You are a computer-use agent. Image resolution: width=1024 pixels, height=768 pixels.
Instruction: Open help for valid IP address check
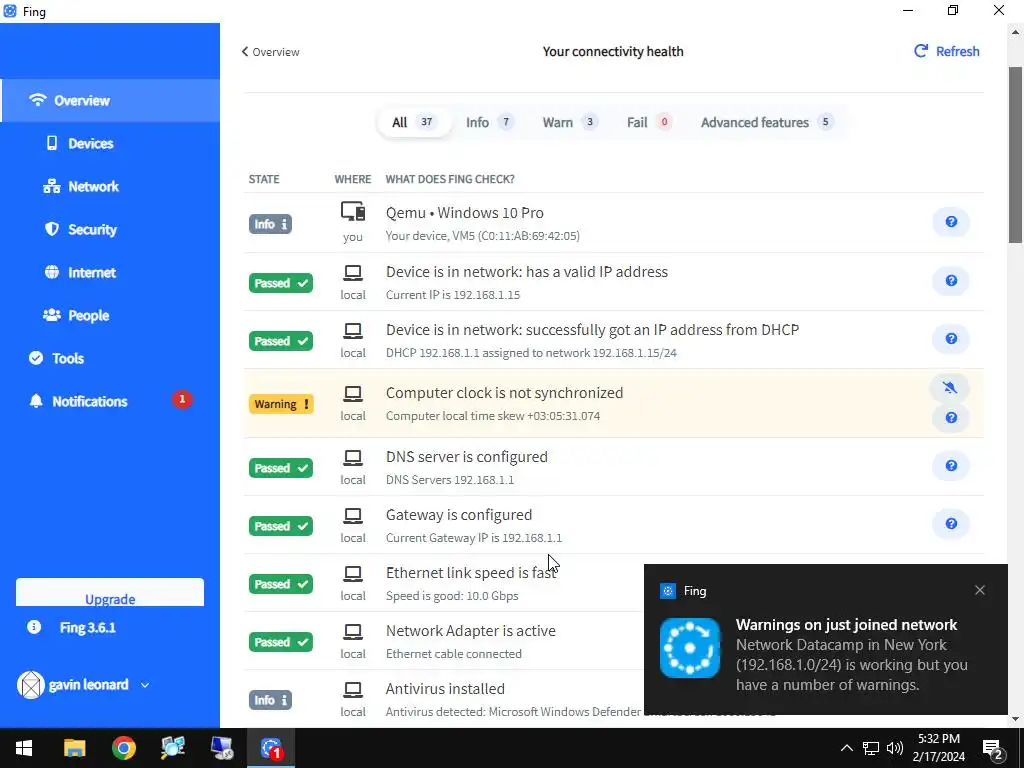[951, 281]
